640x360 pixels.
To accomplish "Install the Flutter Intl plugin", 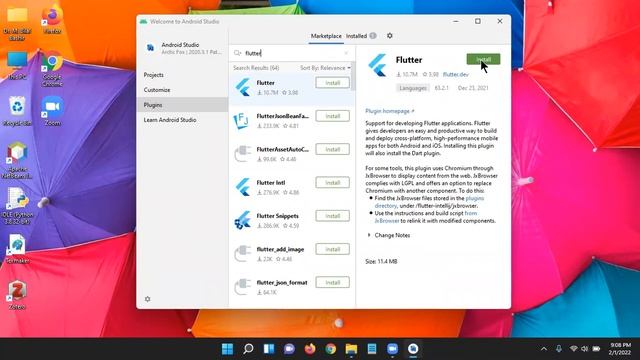I will (333, 182).
